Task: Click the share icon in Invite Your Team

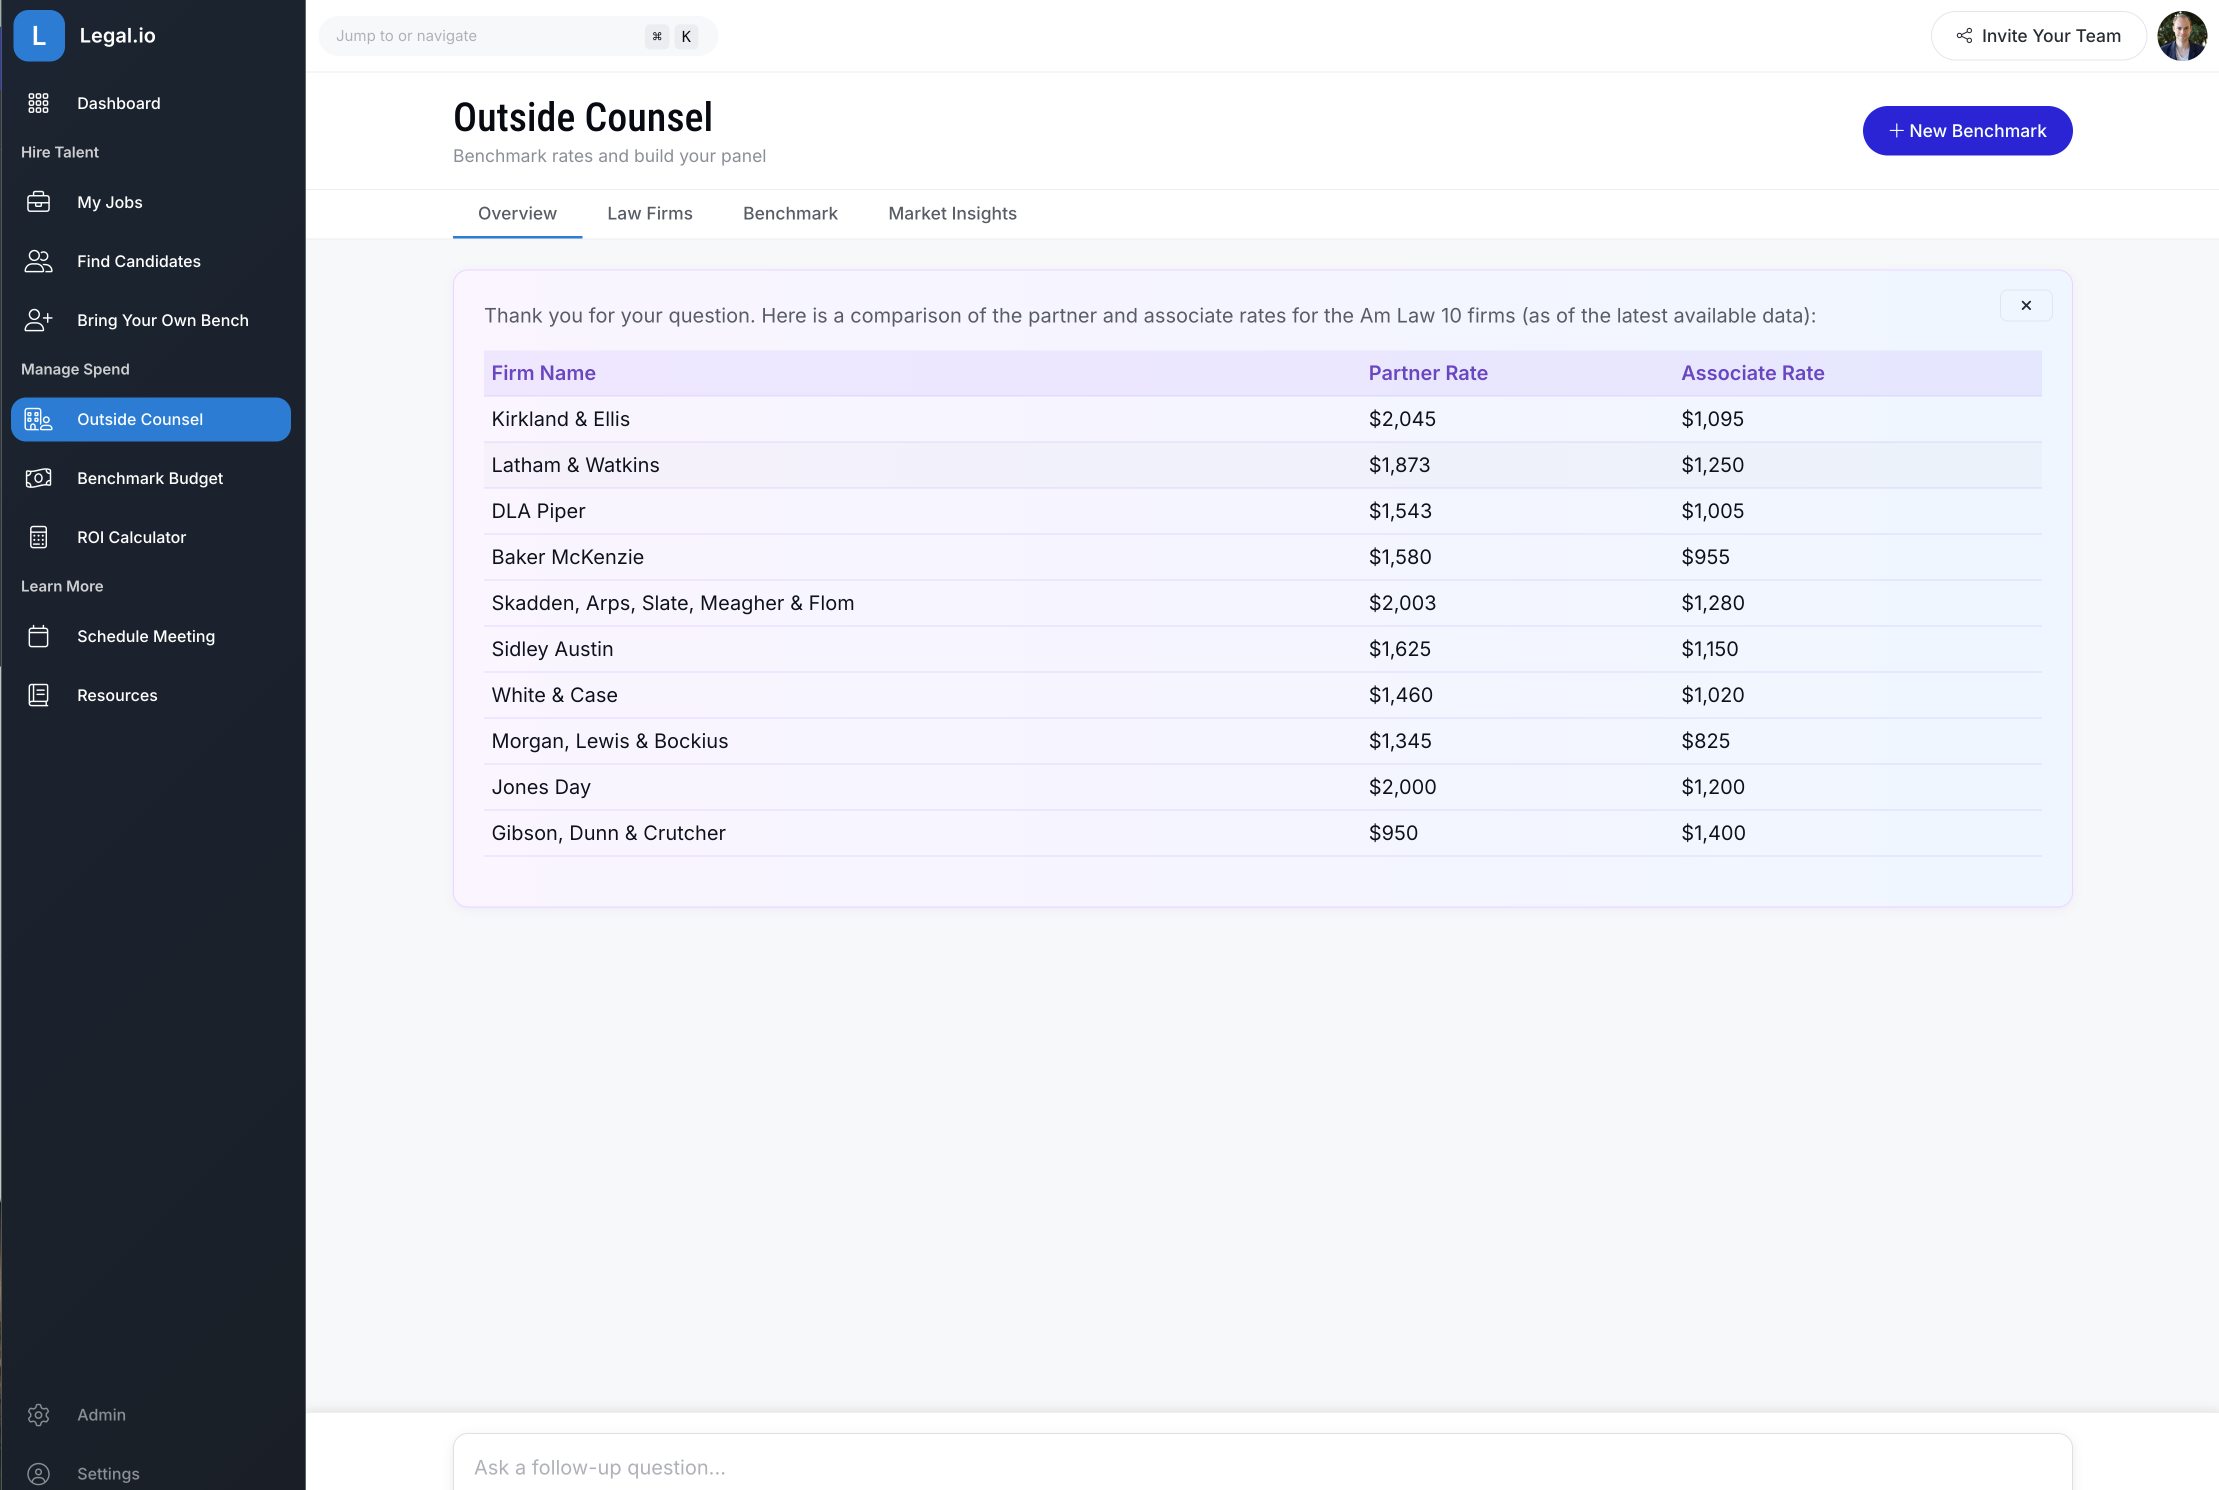Action: pyautogui.click(x=1965, y=36)
